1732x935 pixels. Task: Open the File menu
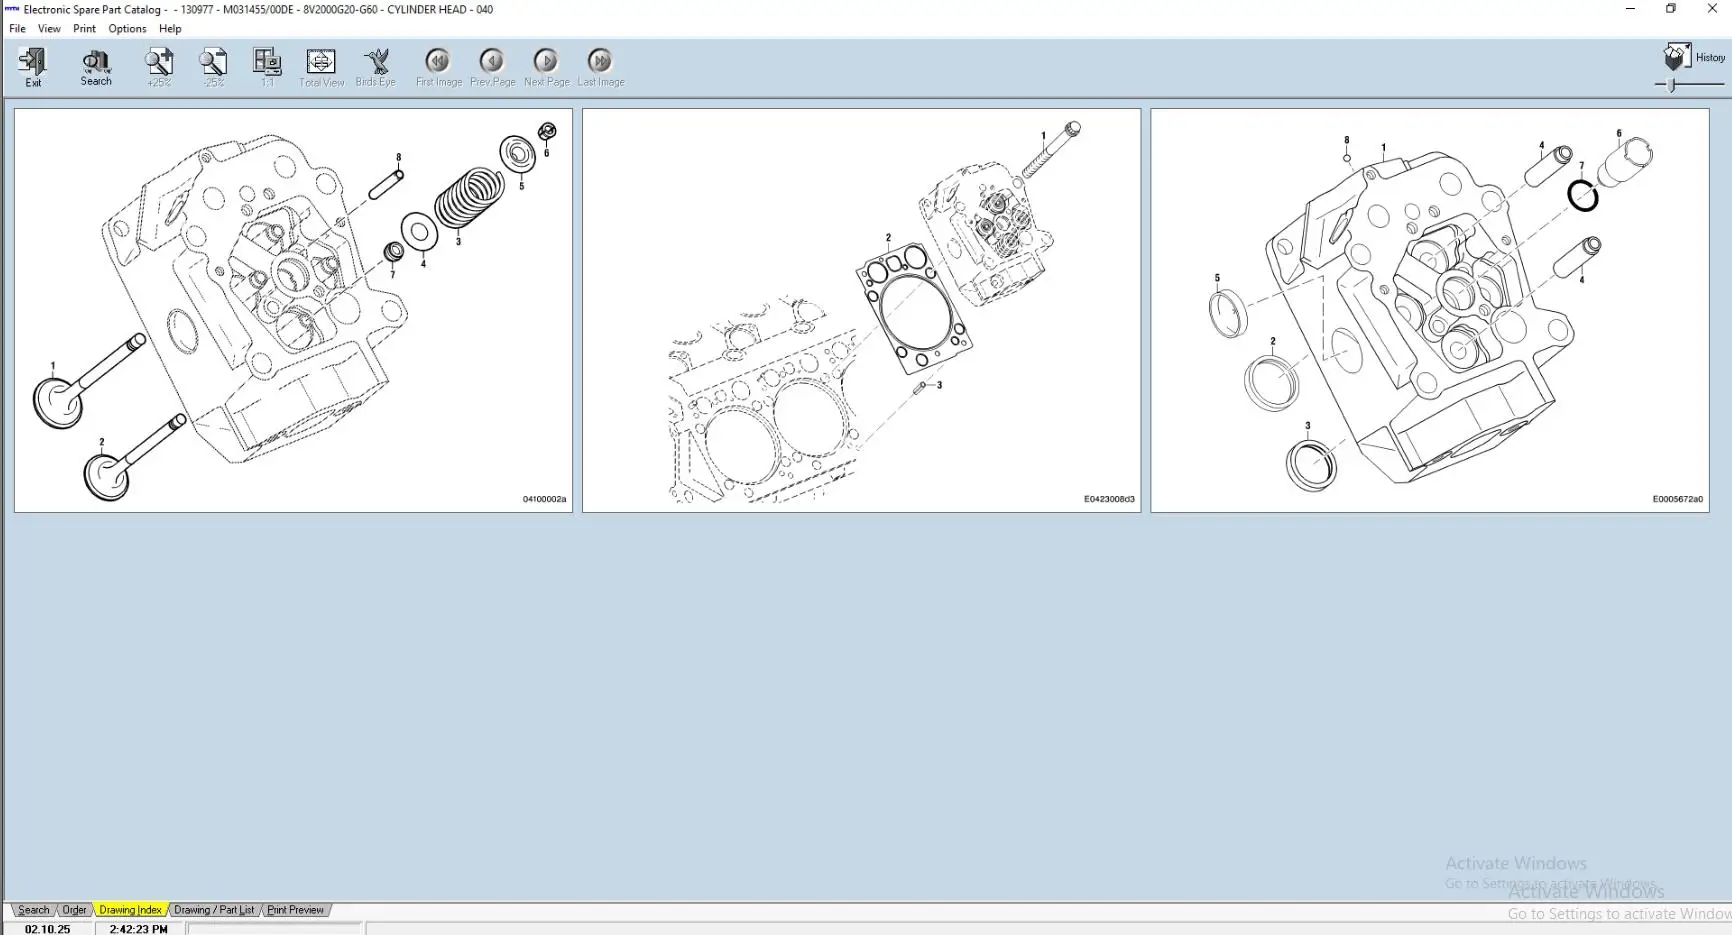(16, 28)
